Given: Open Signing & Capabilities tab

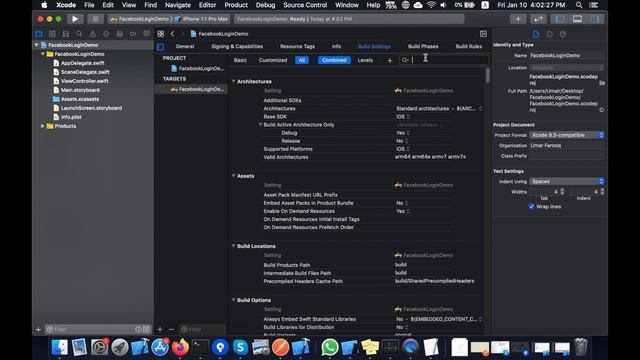Looking at the screenshot, I should pos(237,47).
